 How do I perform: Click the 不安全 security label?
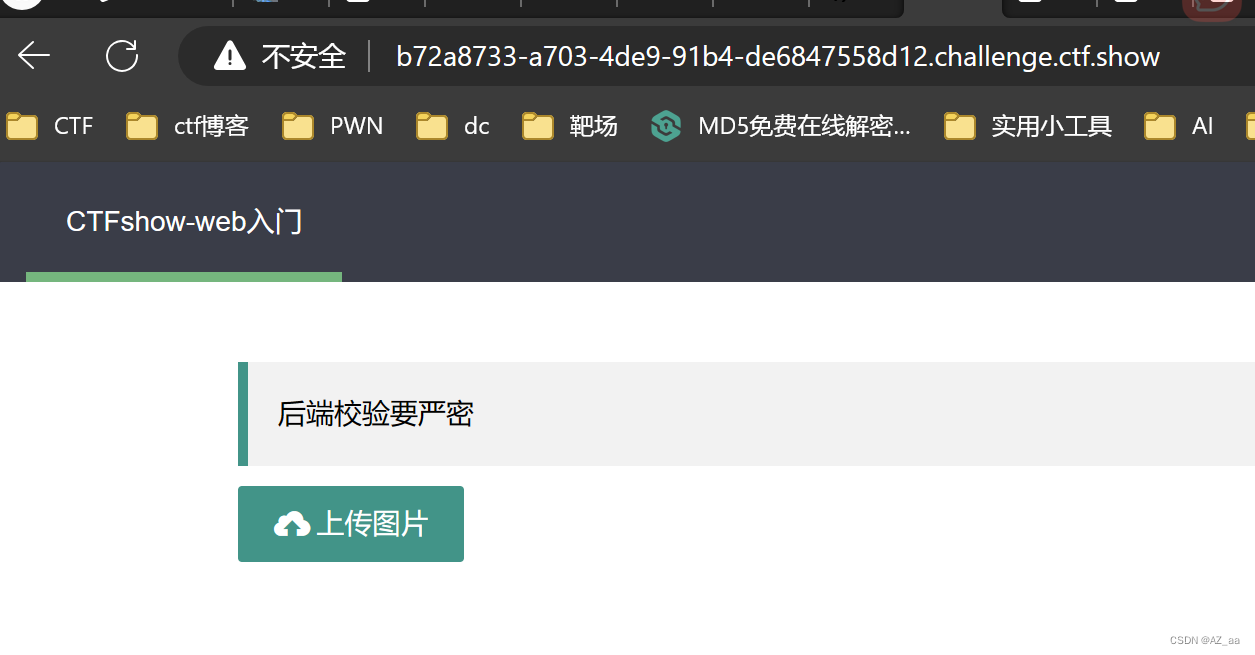click(304, 56)
